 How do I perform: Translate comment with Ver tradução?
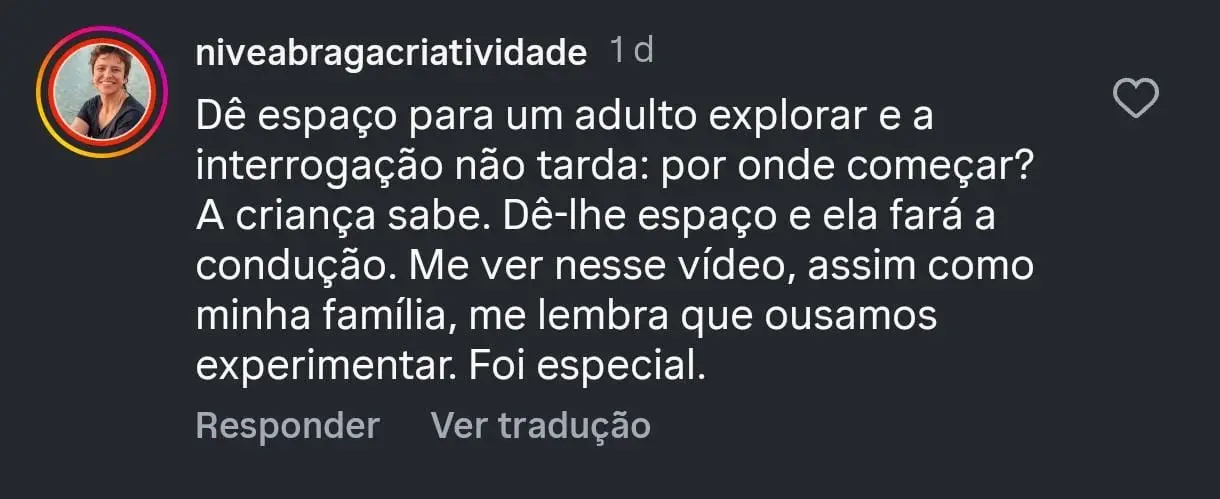click(540, 425)
